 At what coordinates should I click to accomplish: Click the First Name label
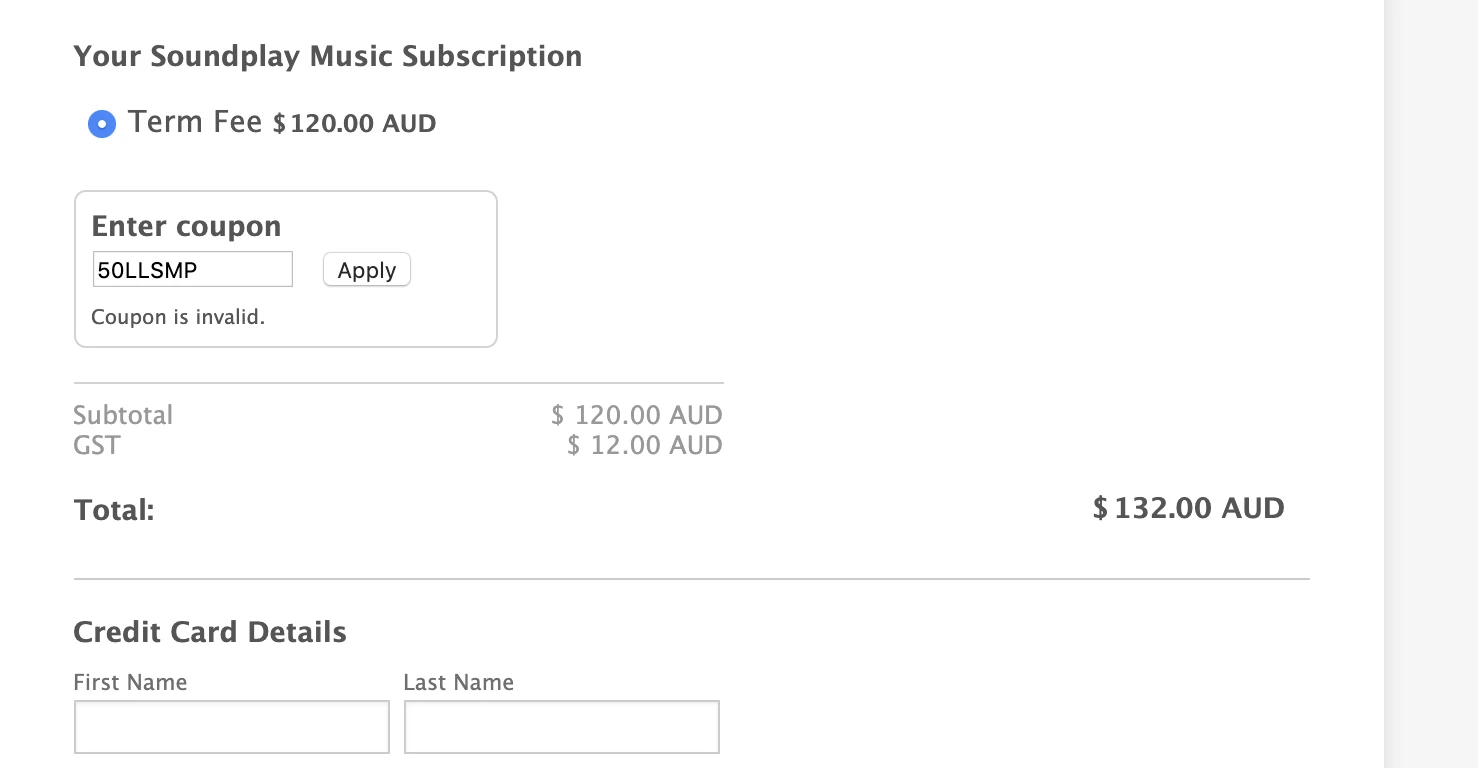coord(130,682)
